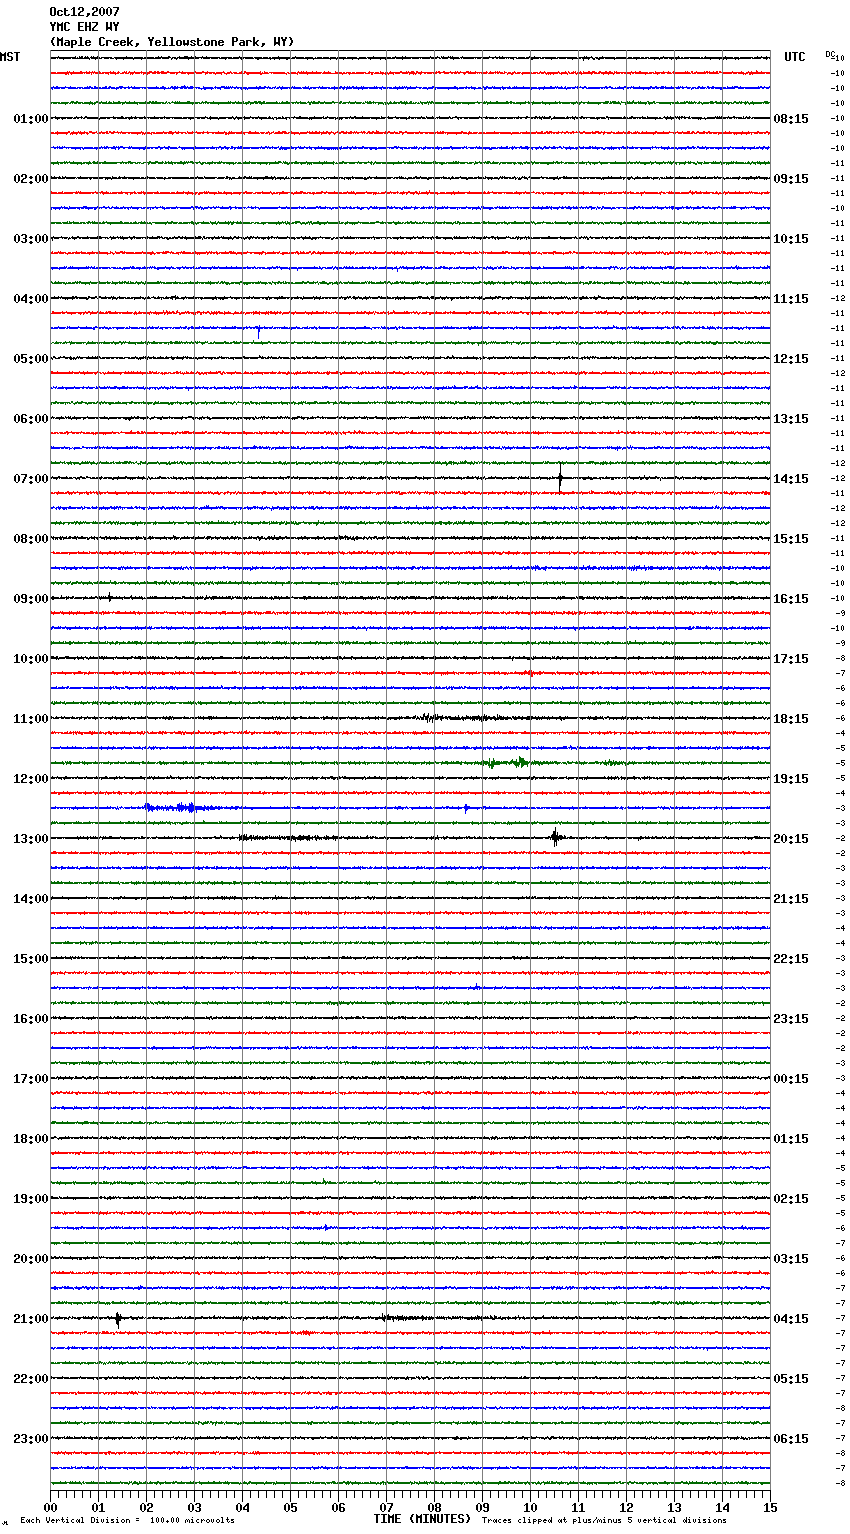Click the blue spike on the 04:30 trace

click(258, 331)
